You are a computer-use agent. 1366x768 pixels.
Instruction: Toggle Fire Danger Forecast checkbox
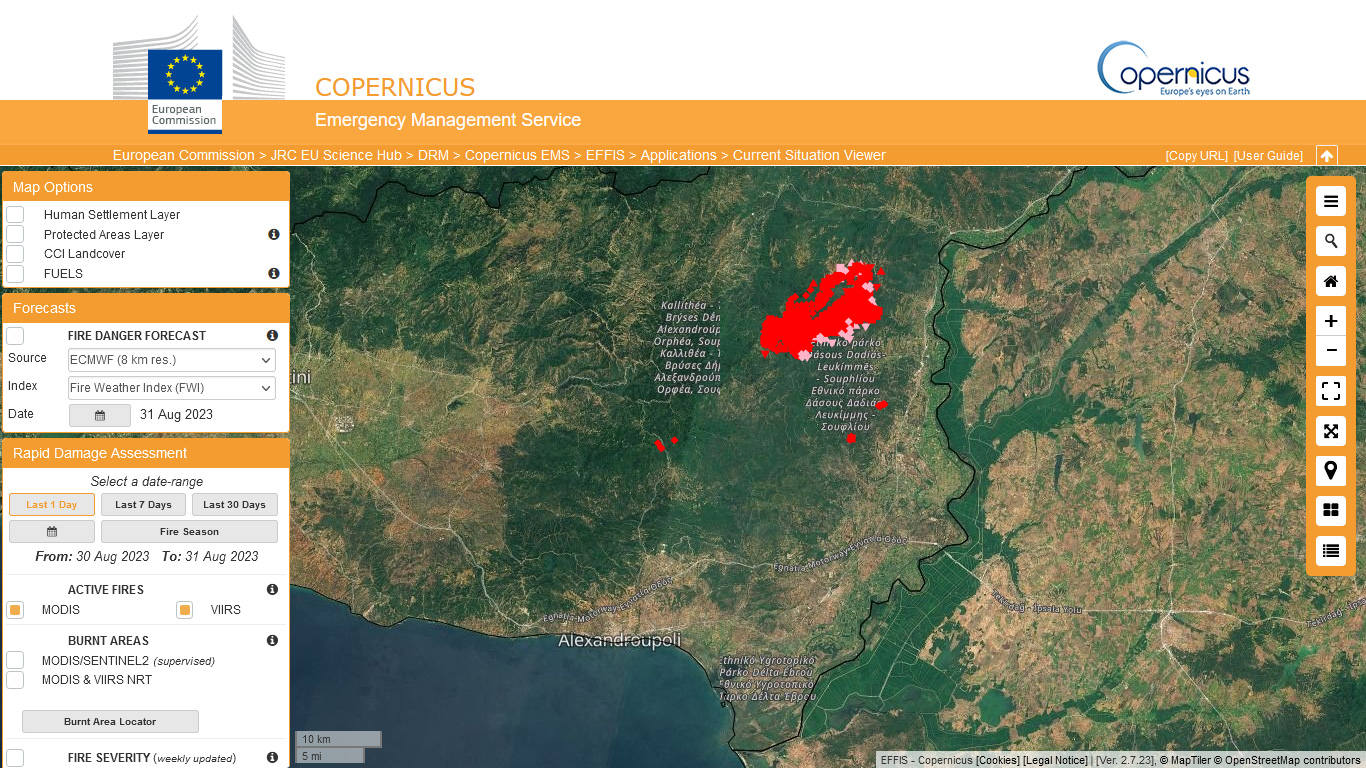tap(15, 336)
